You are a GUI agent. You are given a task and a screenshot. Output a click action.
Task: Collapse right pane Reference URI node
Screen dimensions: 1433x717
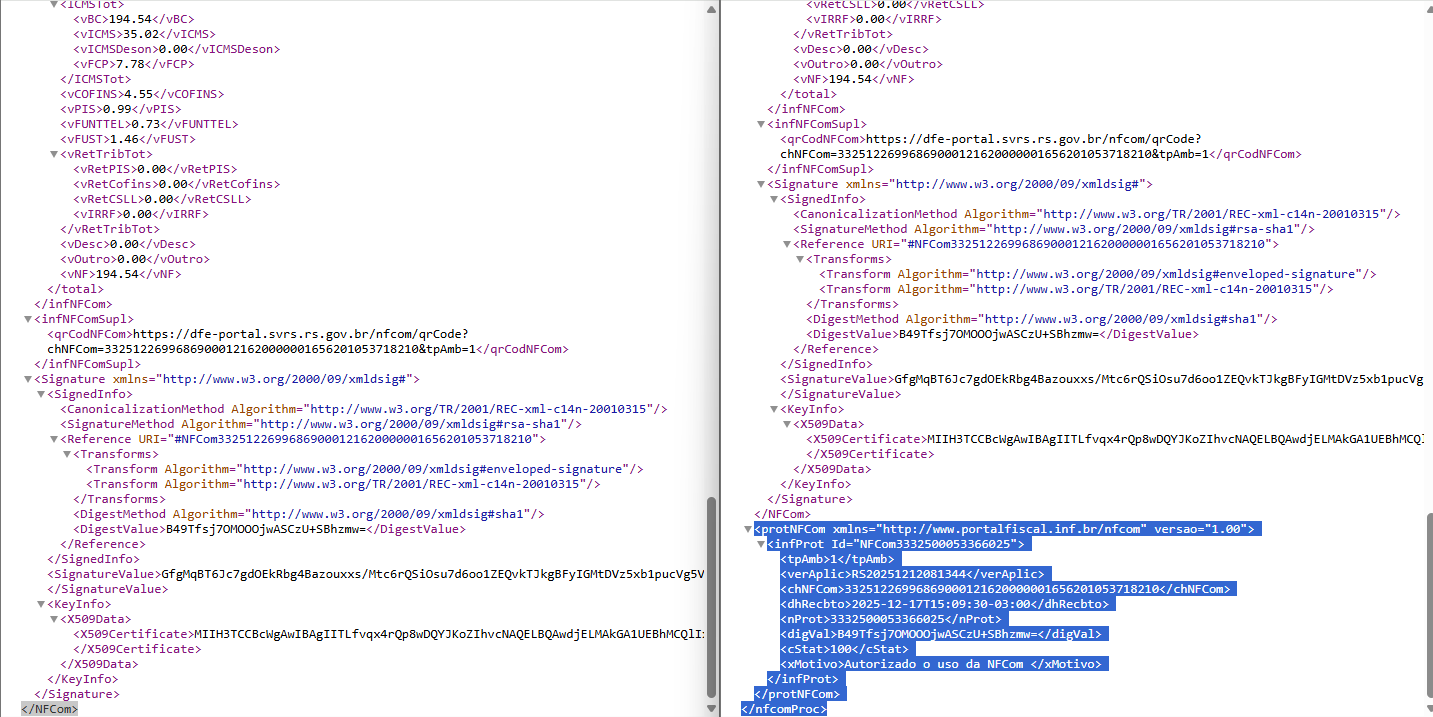[786, 245]
